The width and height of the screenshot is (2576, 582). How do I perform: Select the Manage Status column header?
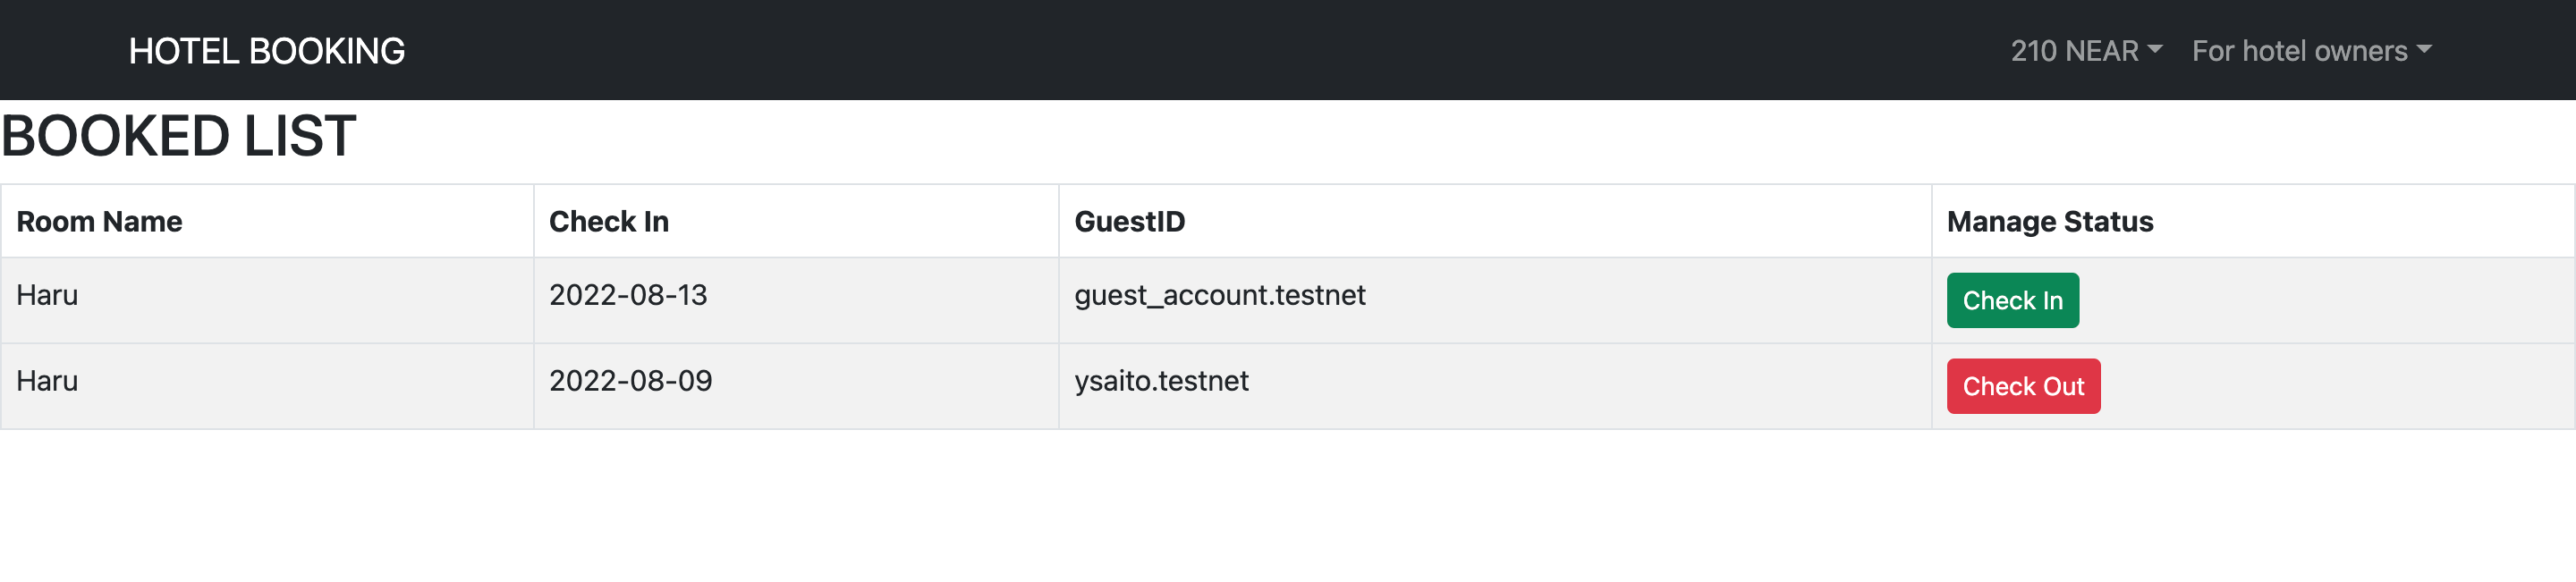tap(2253, 221)
